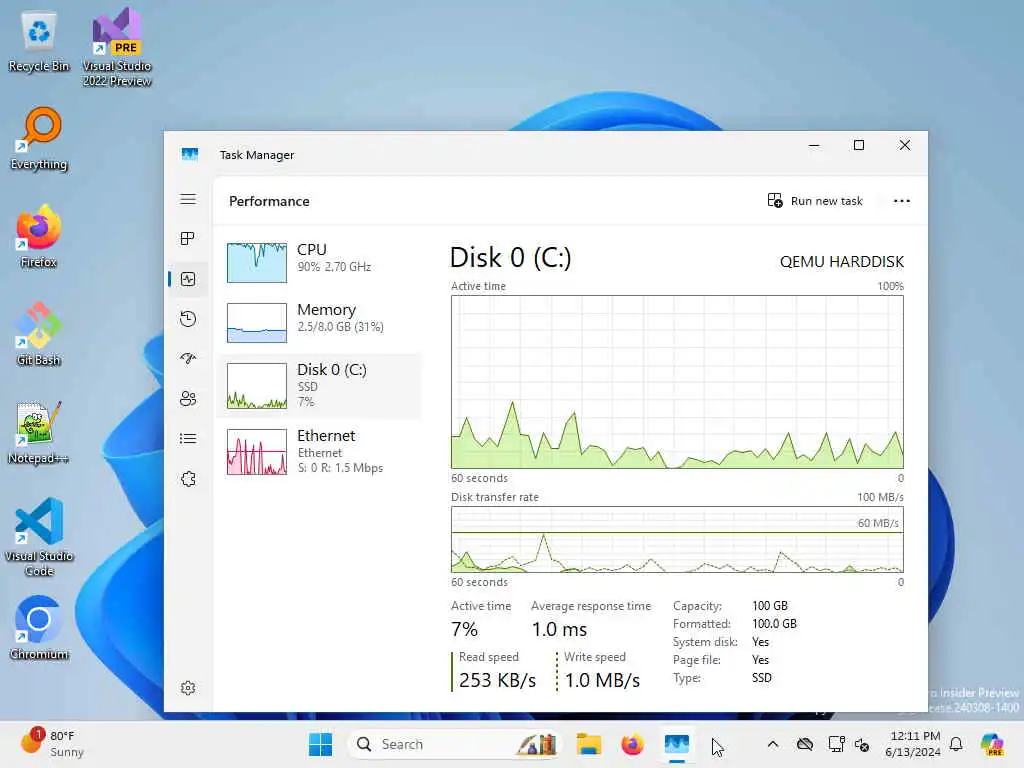The image size is (1024, 768).
Task: Click the Disk transfer rate graph
Action: 677,540
